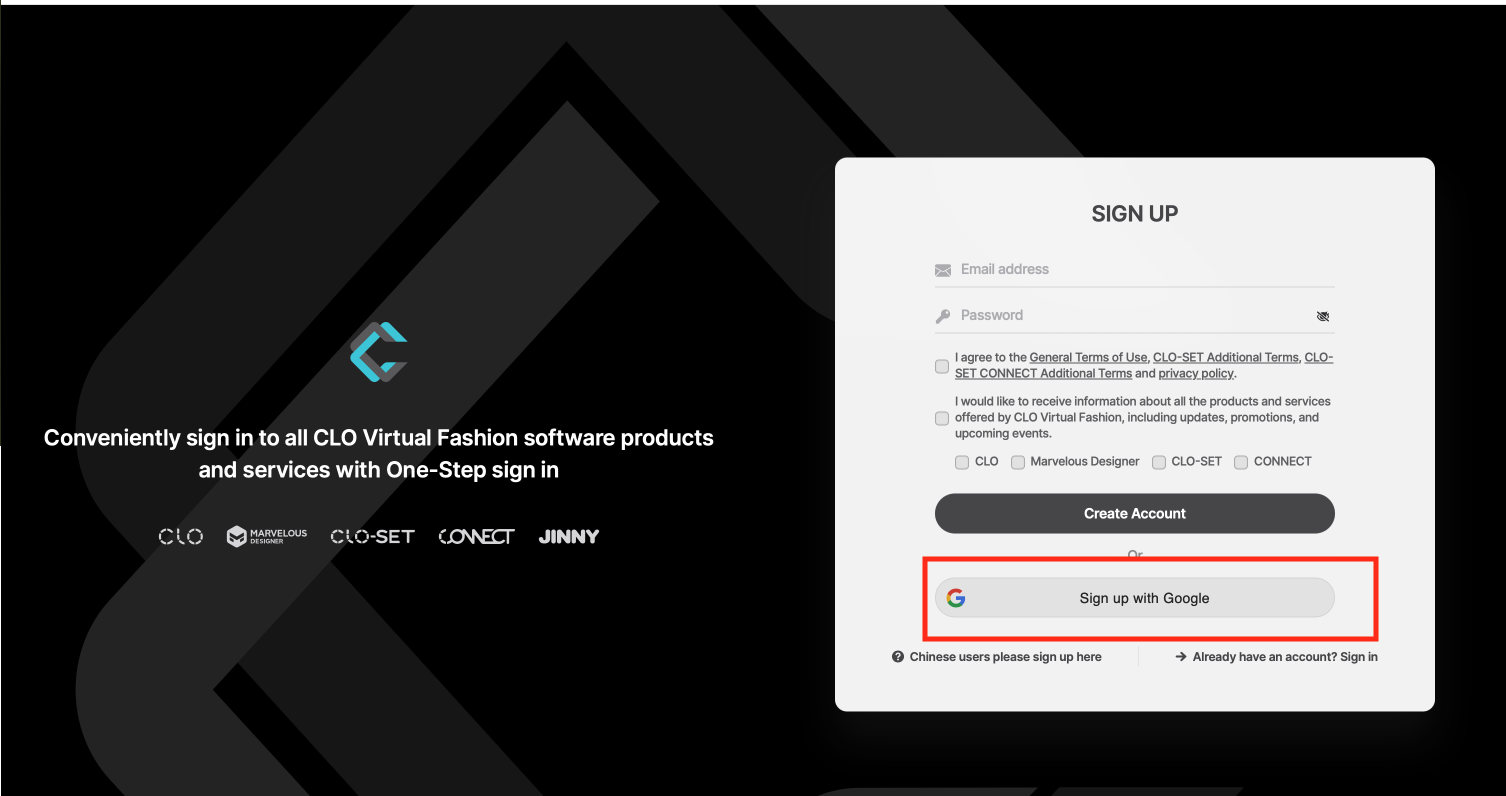Viewport: 1506px width, 796px height.
Task: Open the privacy policy link
Action: [x=1196, y=373]
